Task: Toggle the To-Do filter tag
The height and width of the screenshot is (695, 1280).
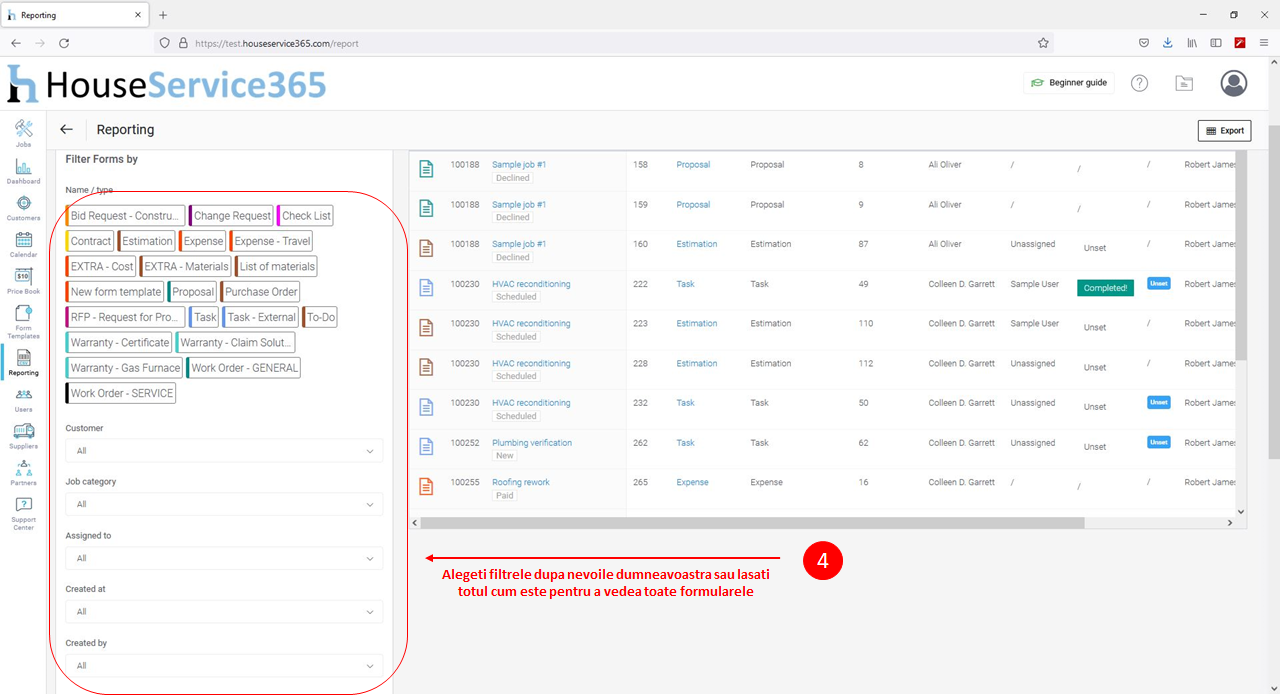Action: pos(320,317)
